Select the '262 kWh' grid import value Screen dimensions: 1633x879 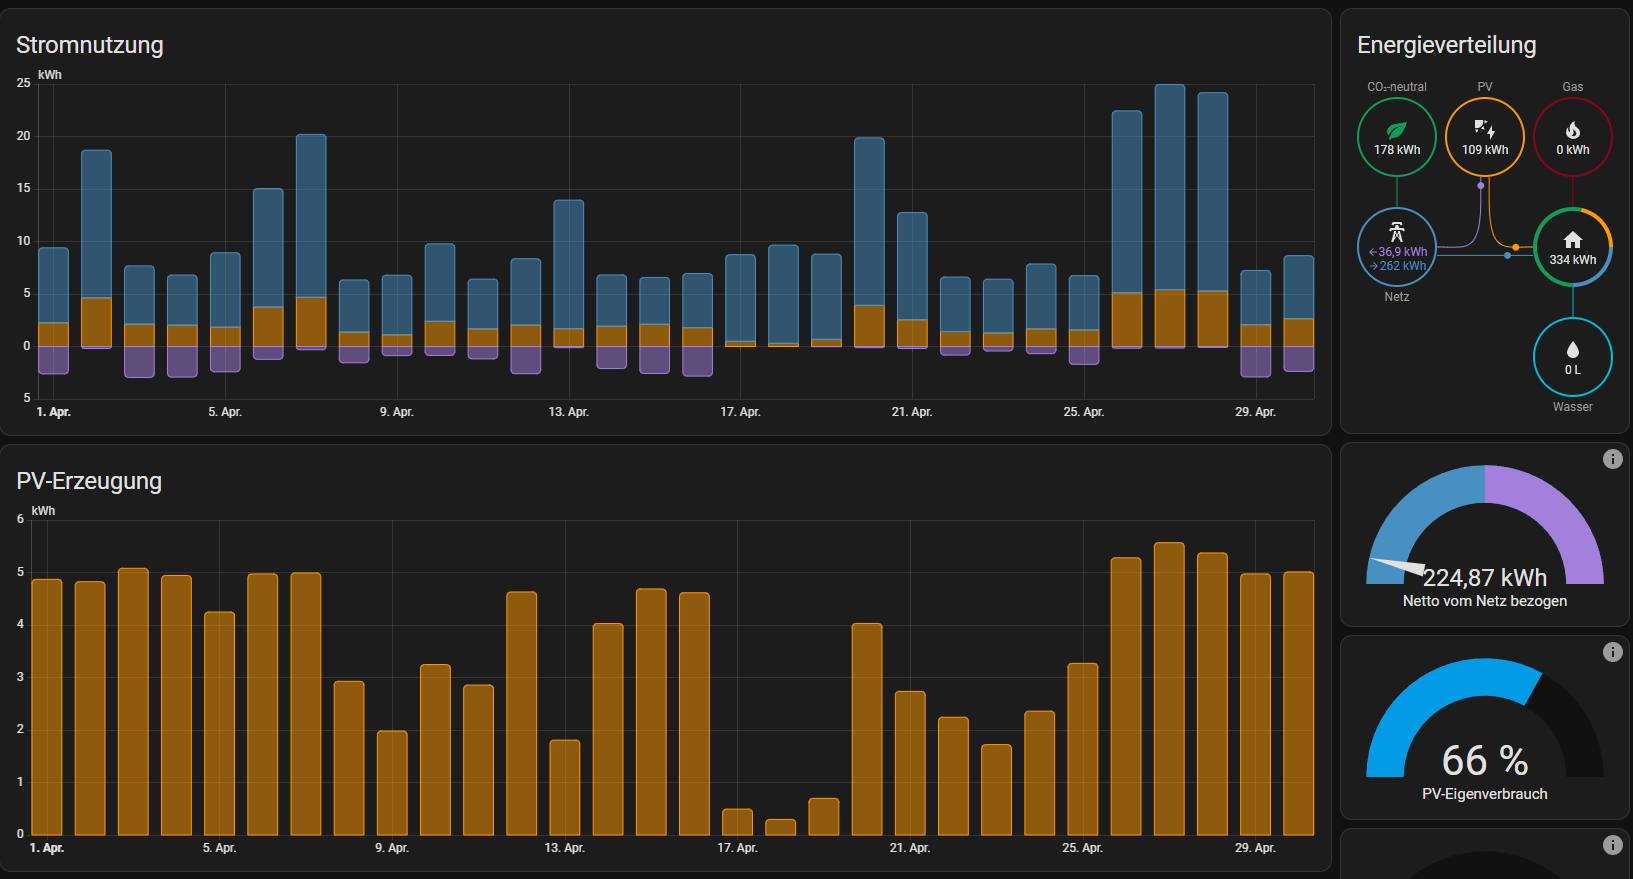[x=1398, y=266]
